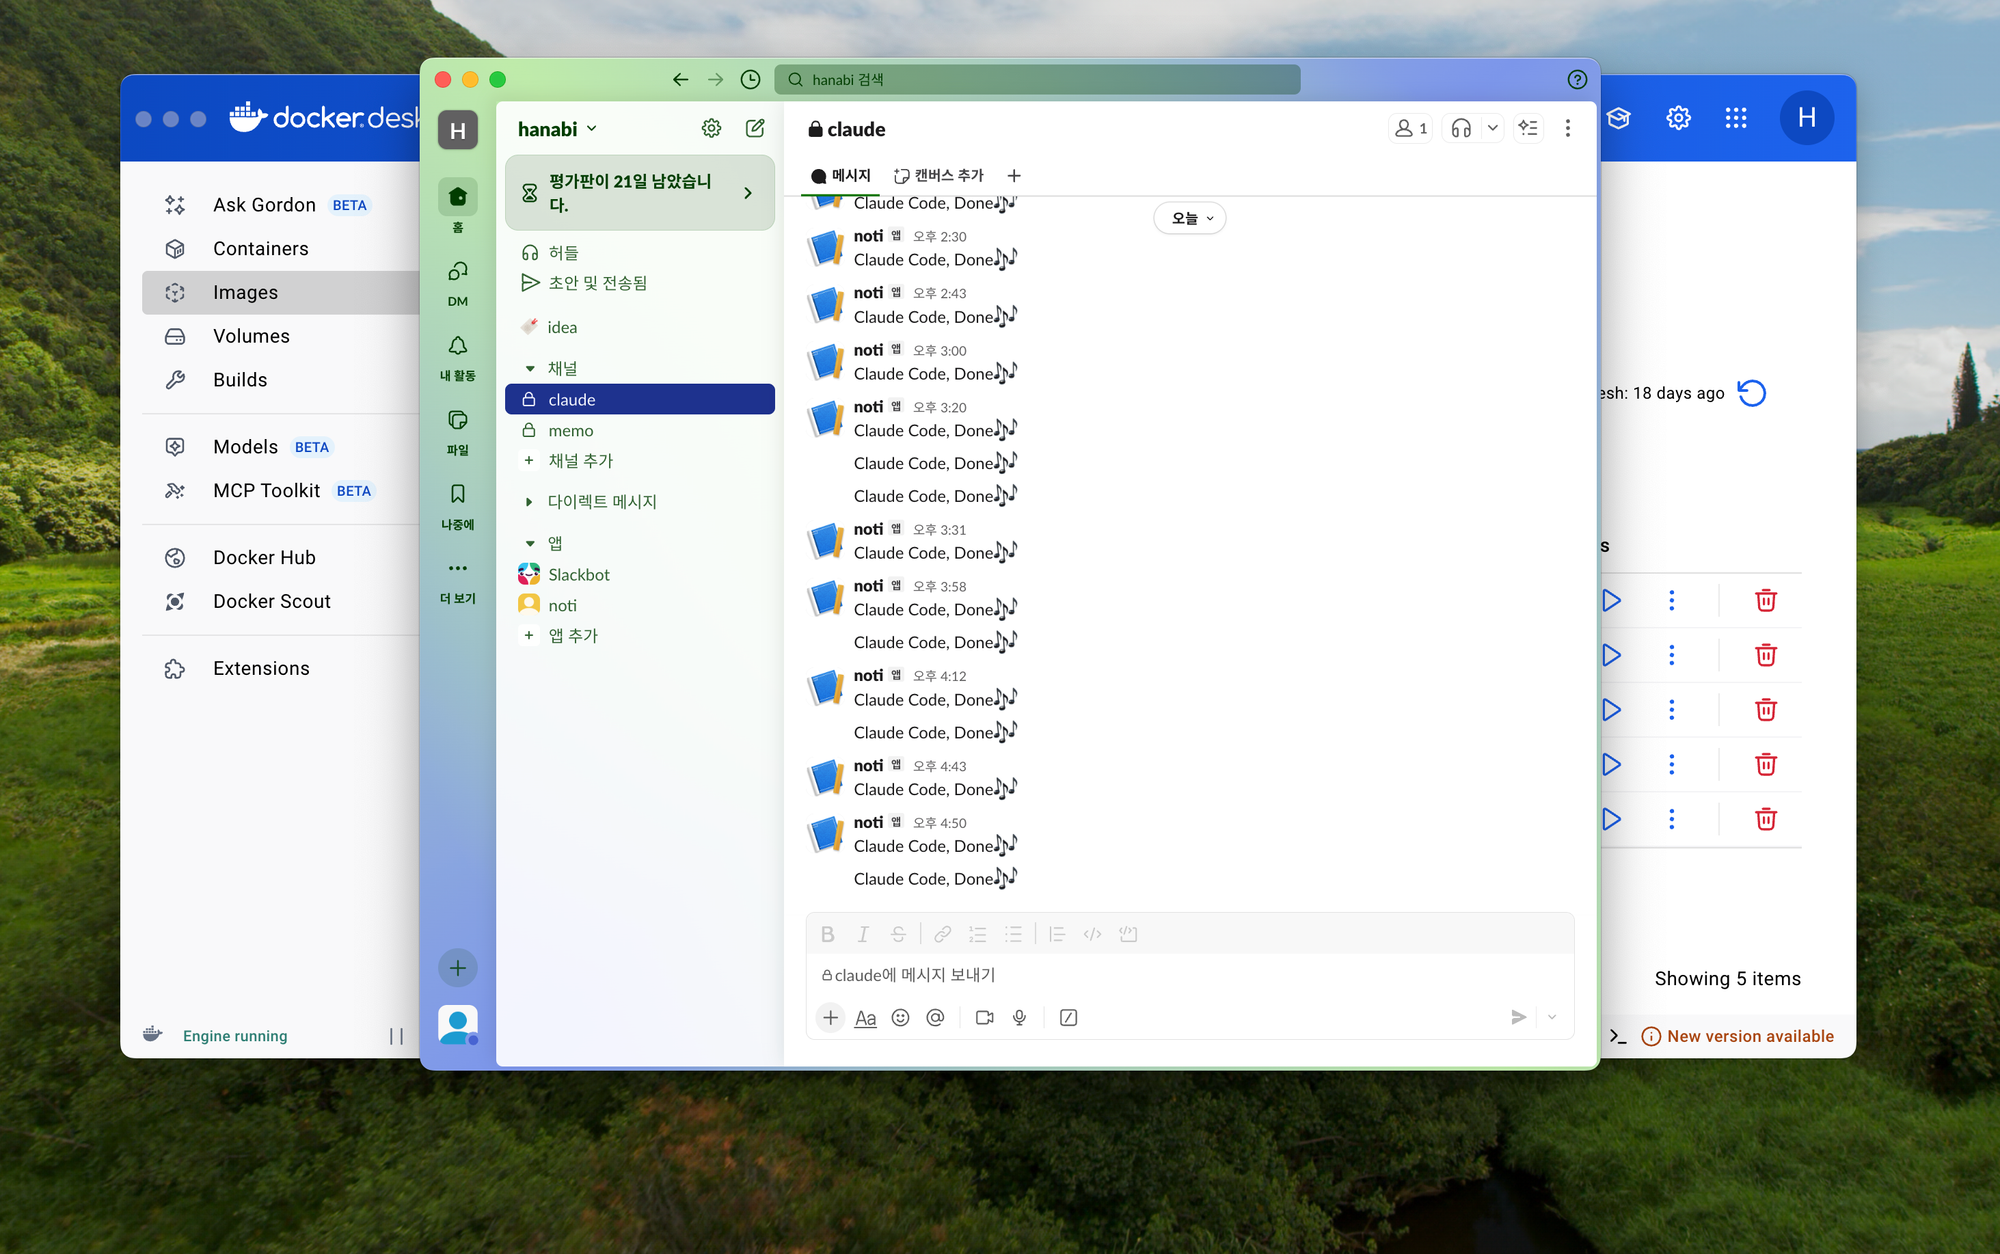Compose a new Slack message
The image size is (2000, 1254).
755,128
